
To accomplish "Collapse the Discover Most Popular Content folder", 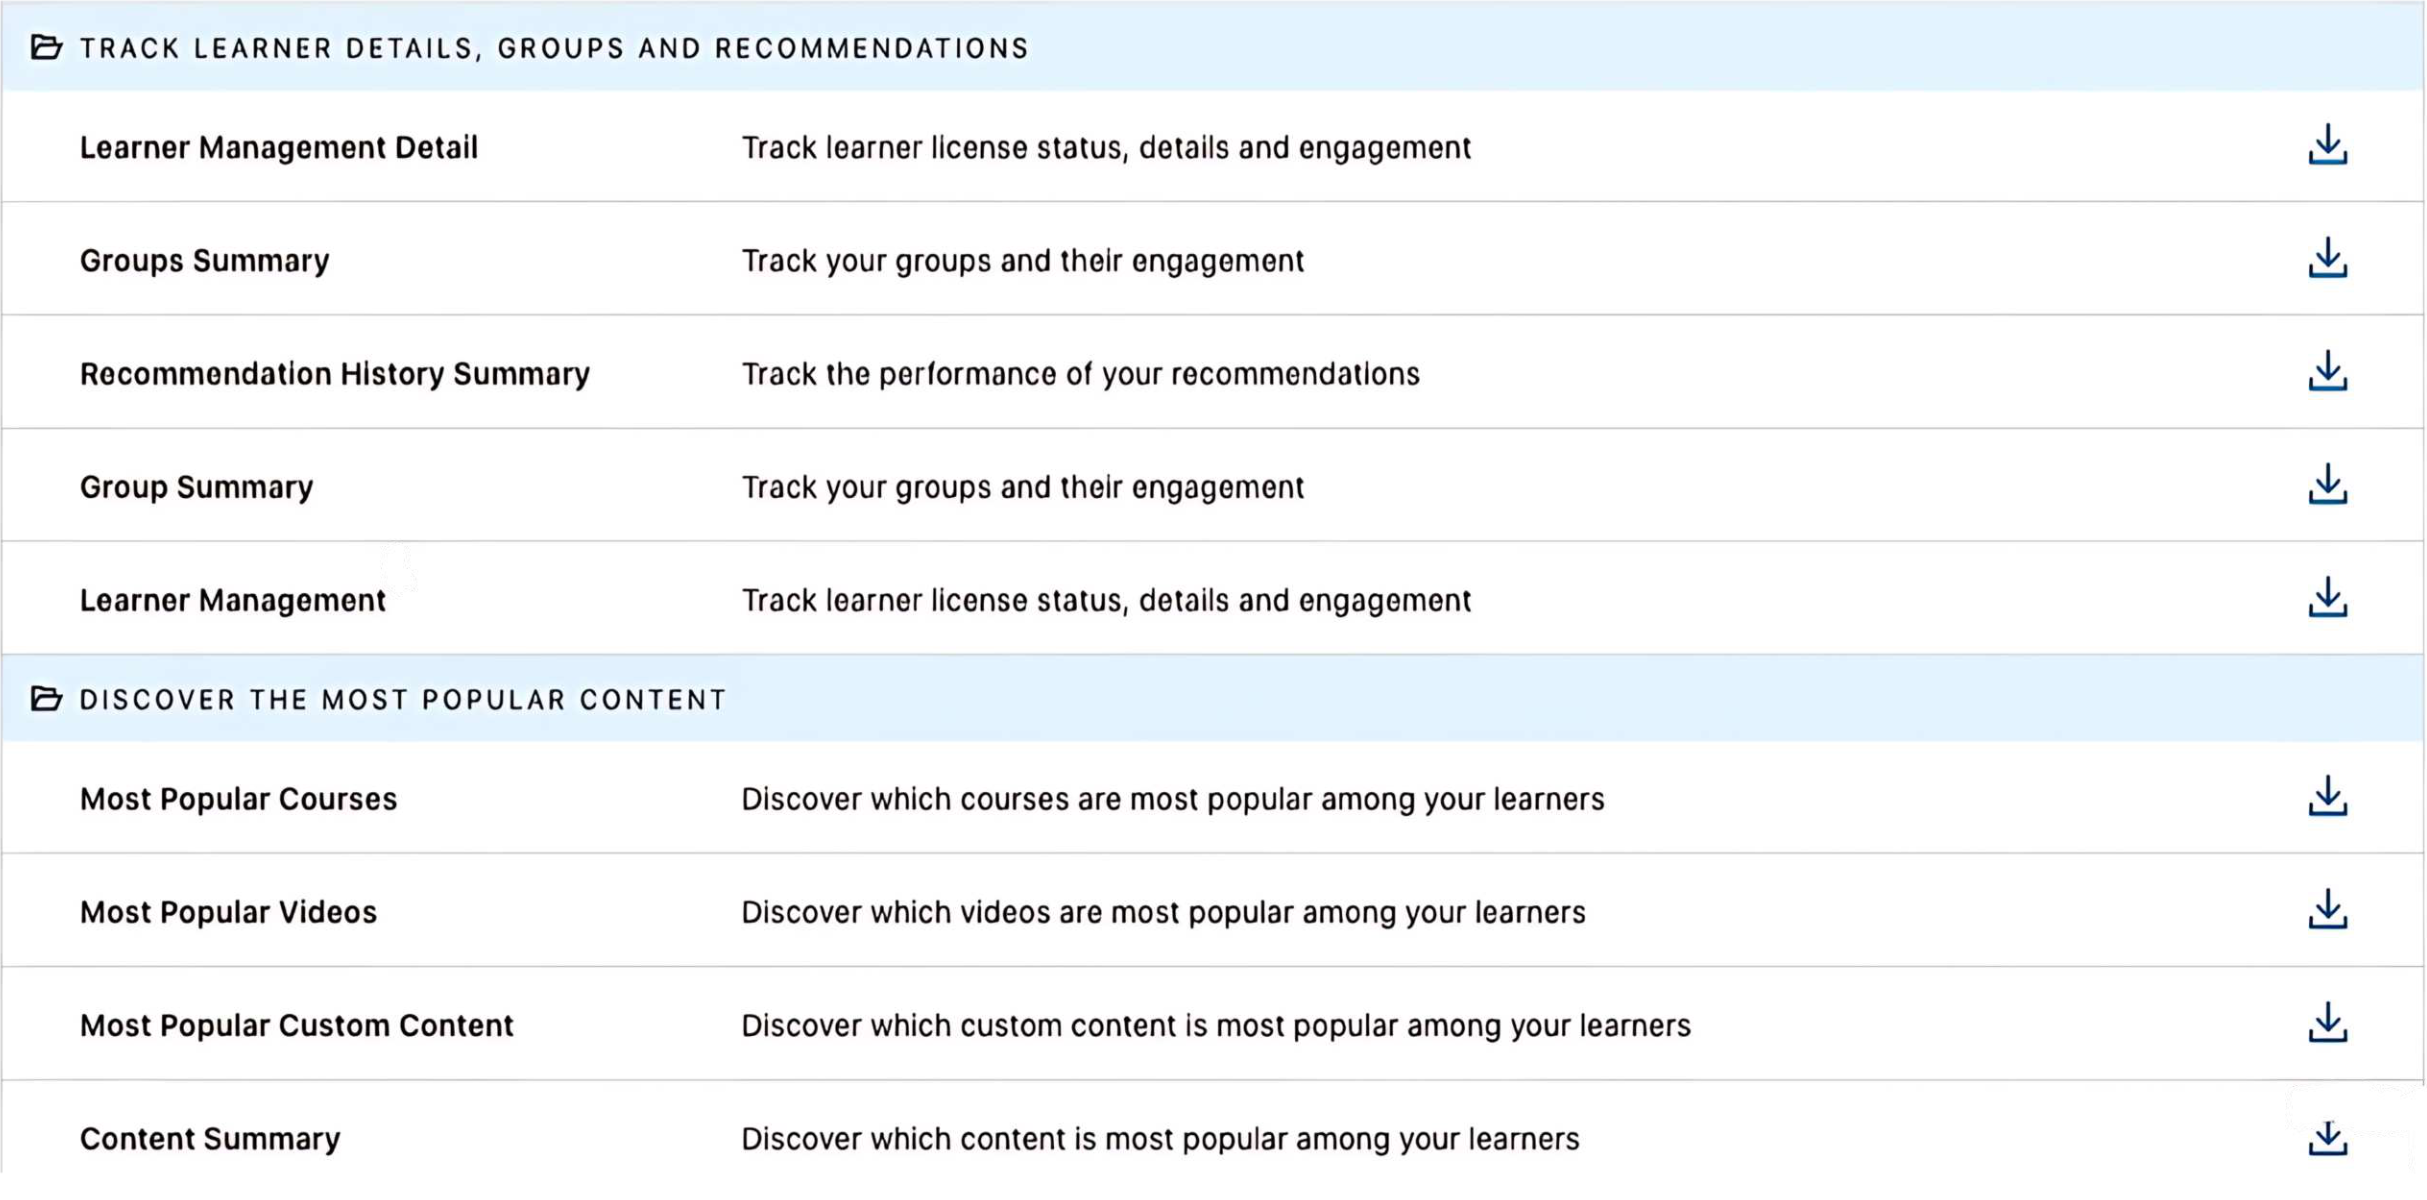I will click(x=46, y=698).
